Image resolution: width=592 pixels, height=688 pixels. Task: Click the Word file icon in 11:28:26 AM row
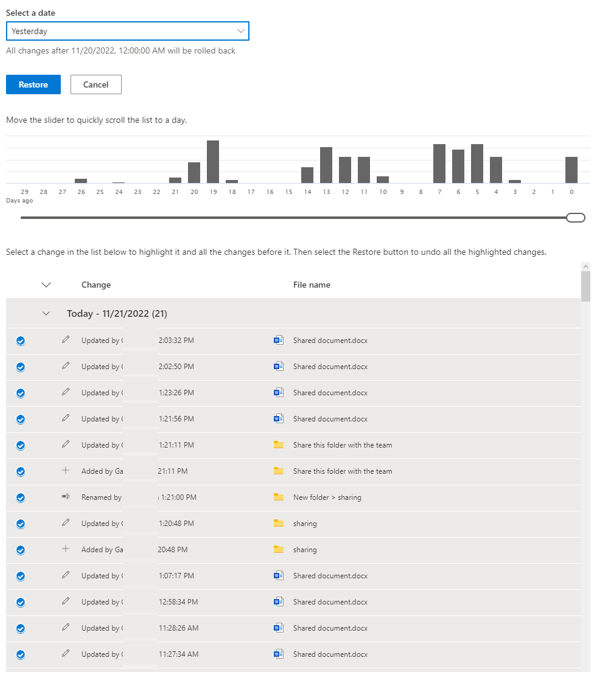tap(278, 628)
